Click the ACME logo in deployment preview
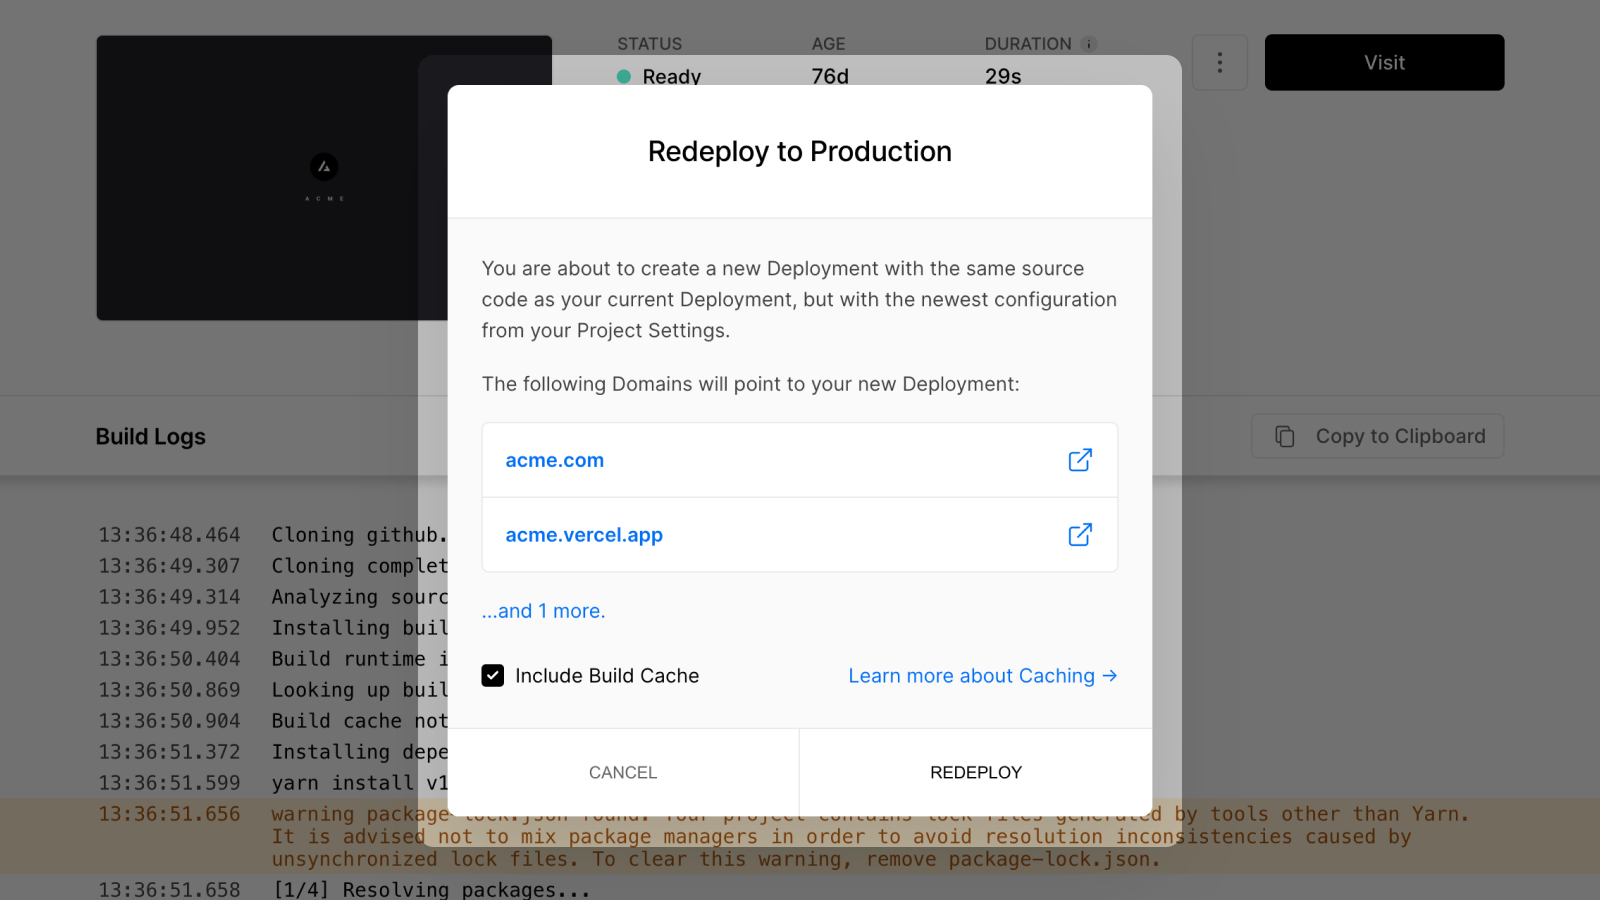1600x900 pixels. (324, 167)
